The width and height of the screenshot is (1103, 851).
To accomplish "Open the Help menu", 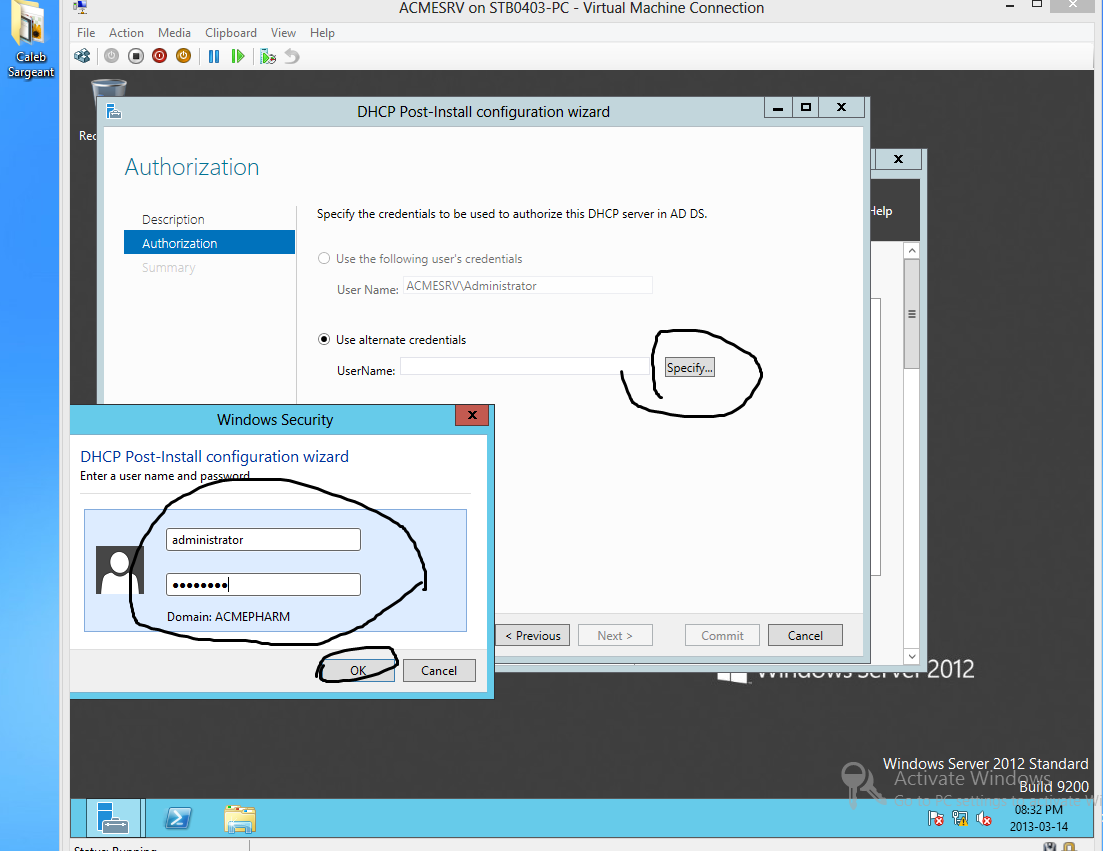I will tap(322, 32).
